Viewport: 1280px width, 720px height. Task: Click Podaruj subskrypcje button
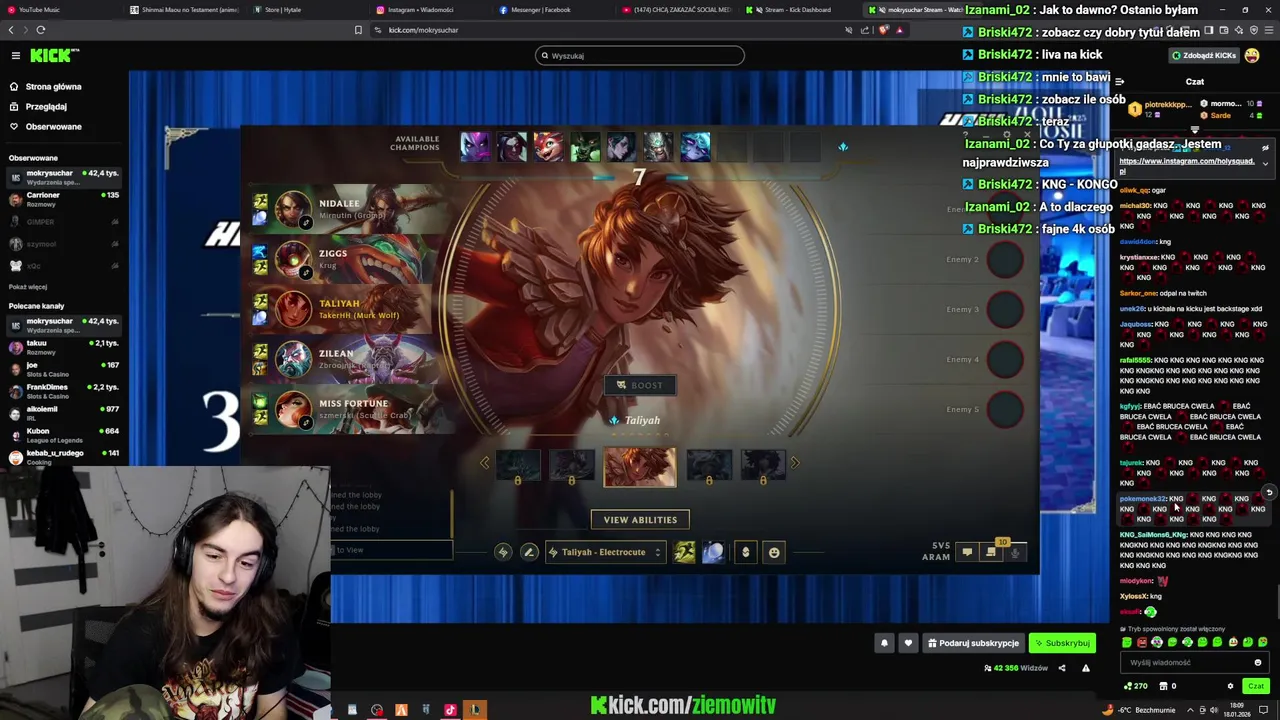coord(973,643)
